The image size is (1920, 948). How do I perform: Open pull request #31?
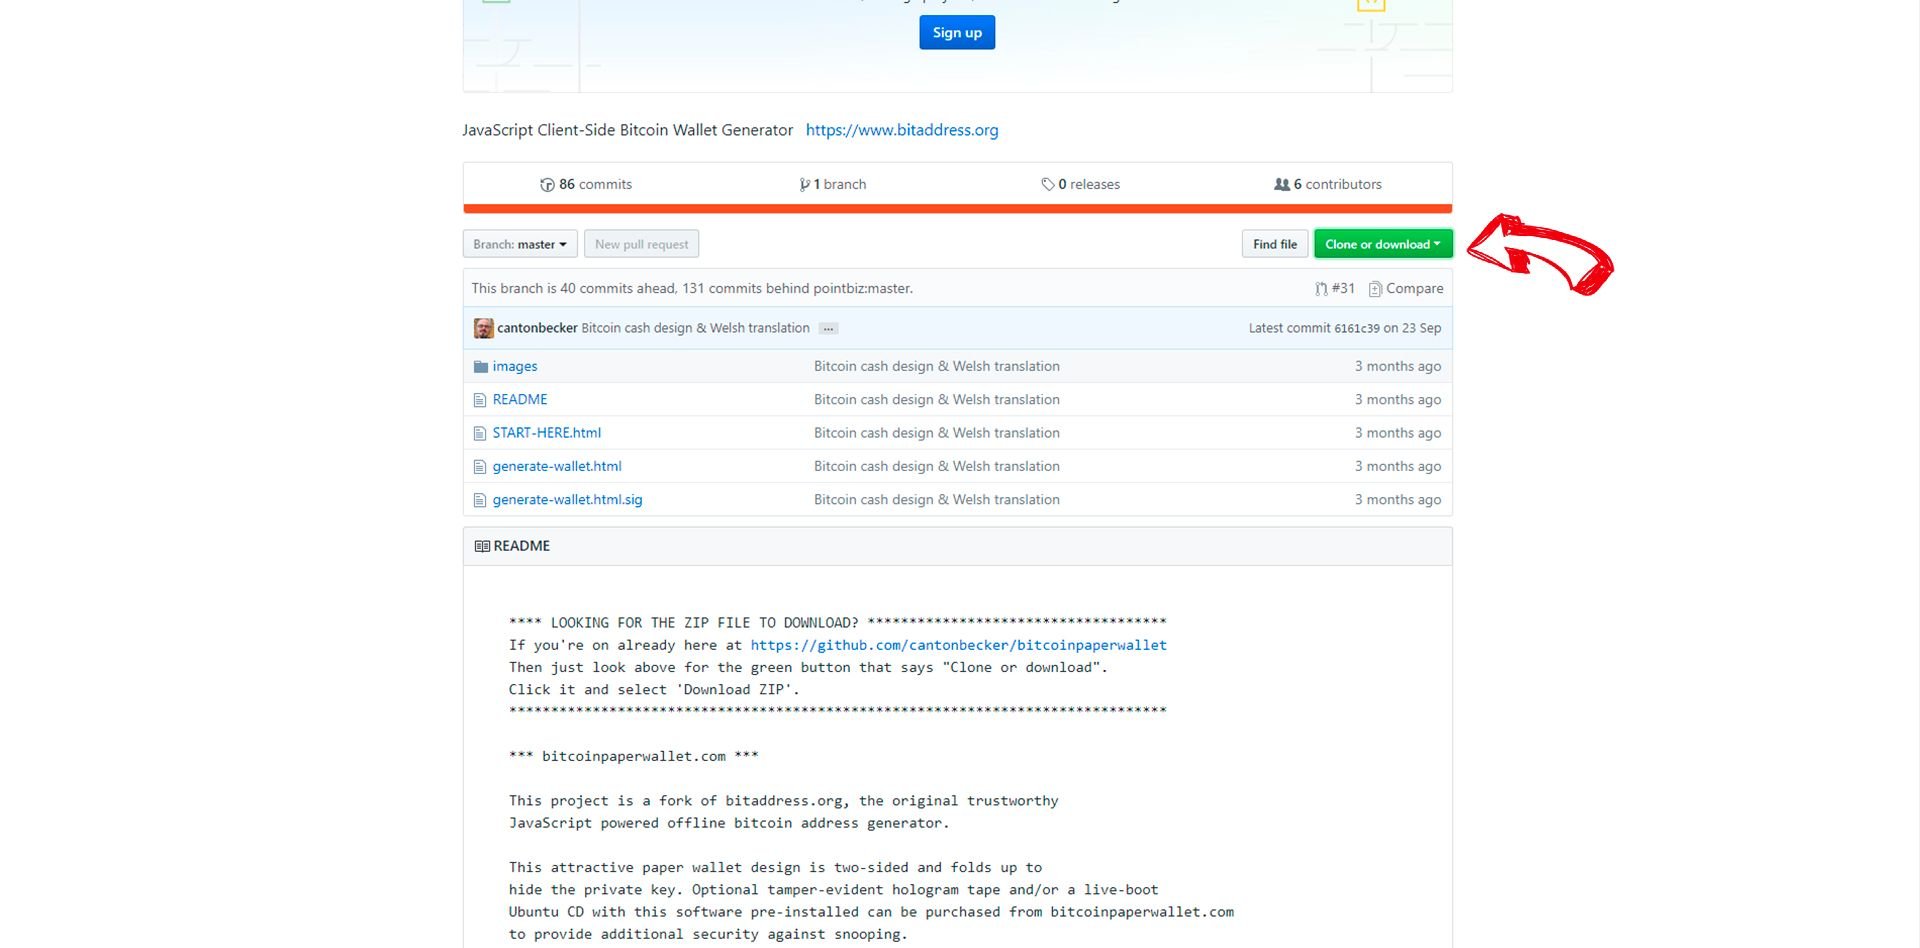point(1343,288)
